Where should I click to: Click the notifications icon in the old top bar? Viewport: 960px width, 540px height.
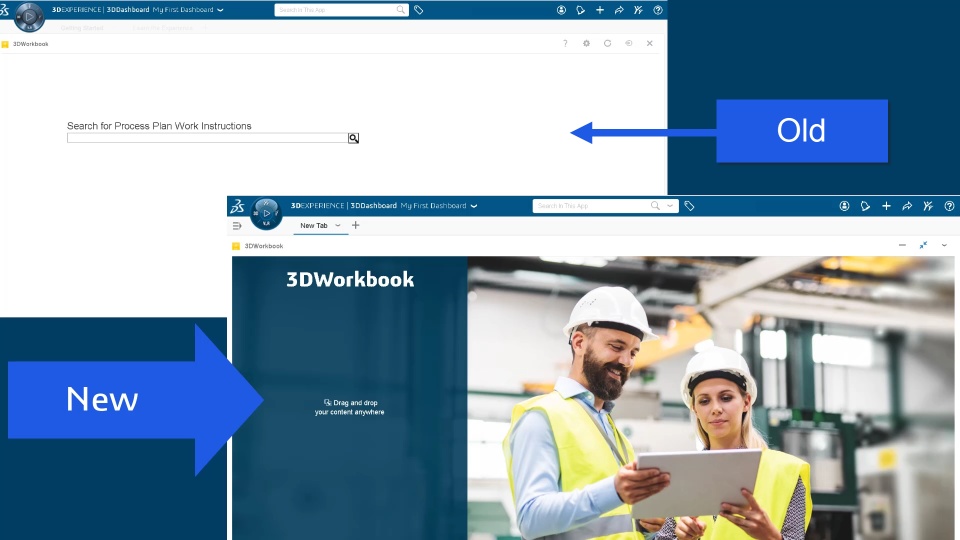[580, 10]
